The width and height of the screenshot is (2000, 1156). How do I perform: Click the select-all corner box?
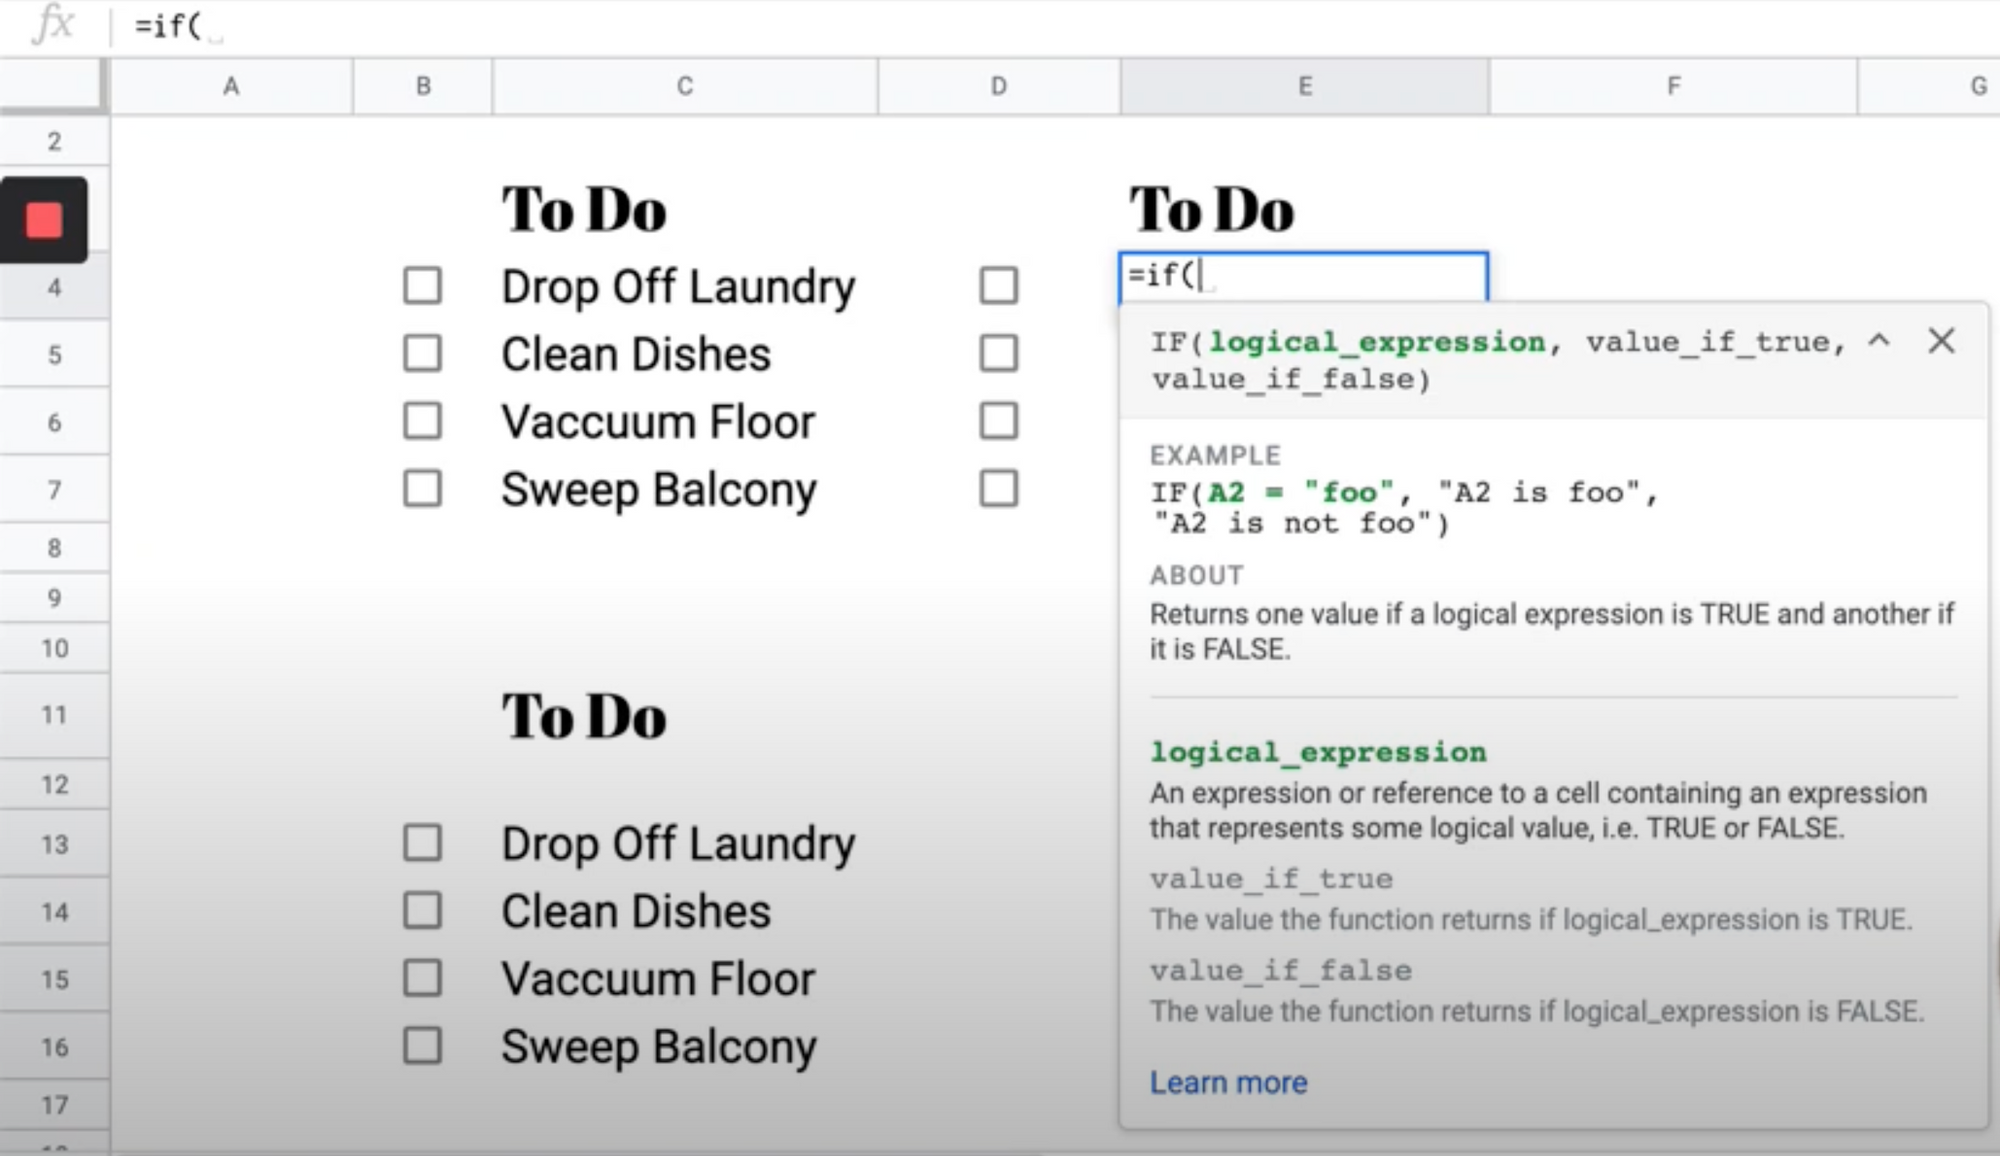(52, 85)
